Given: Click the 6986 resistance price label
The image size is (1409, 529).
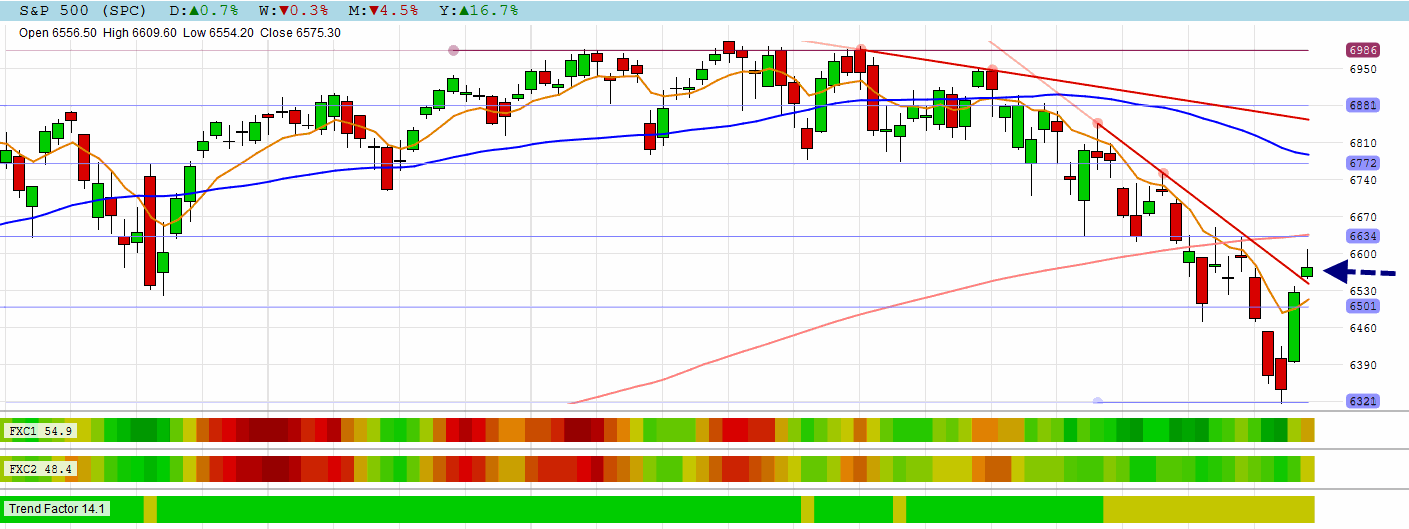Looking at the screenshot, I should (x=1363, y=50).
